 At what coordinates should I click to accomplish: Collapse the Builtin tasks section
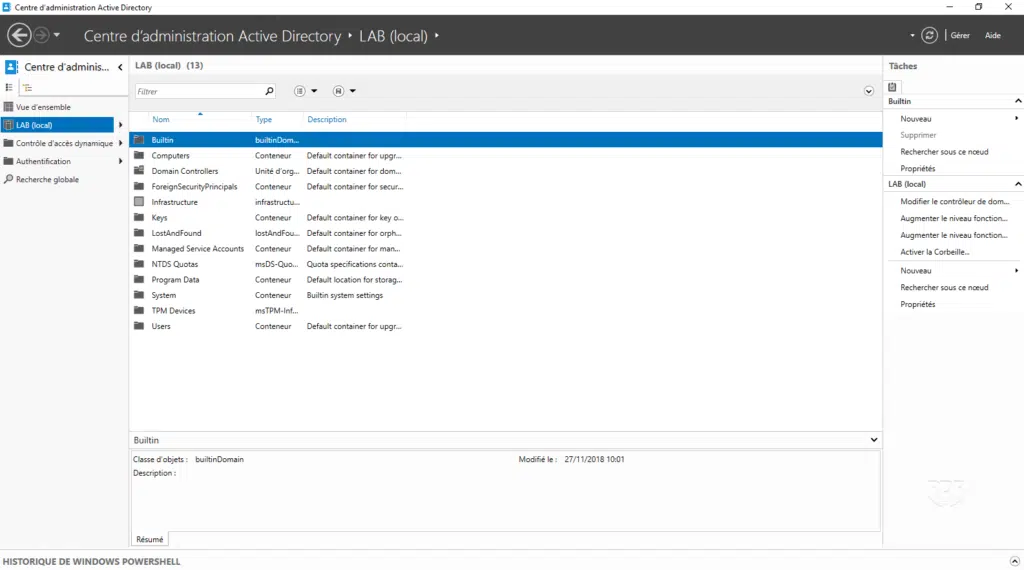point(1017,101)
